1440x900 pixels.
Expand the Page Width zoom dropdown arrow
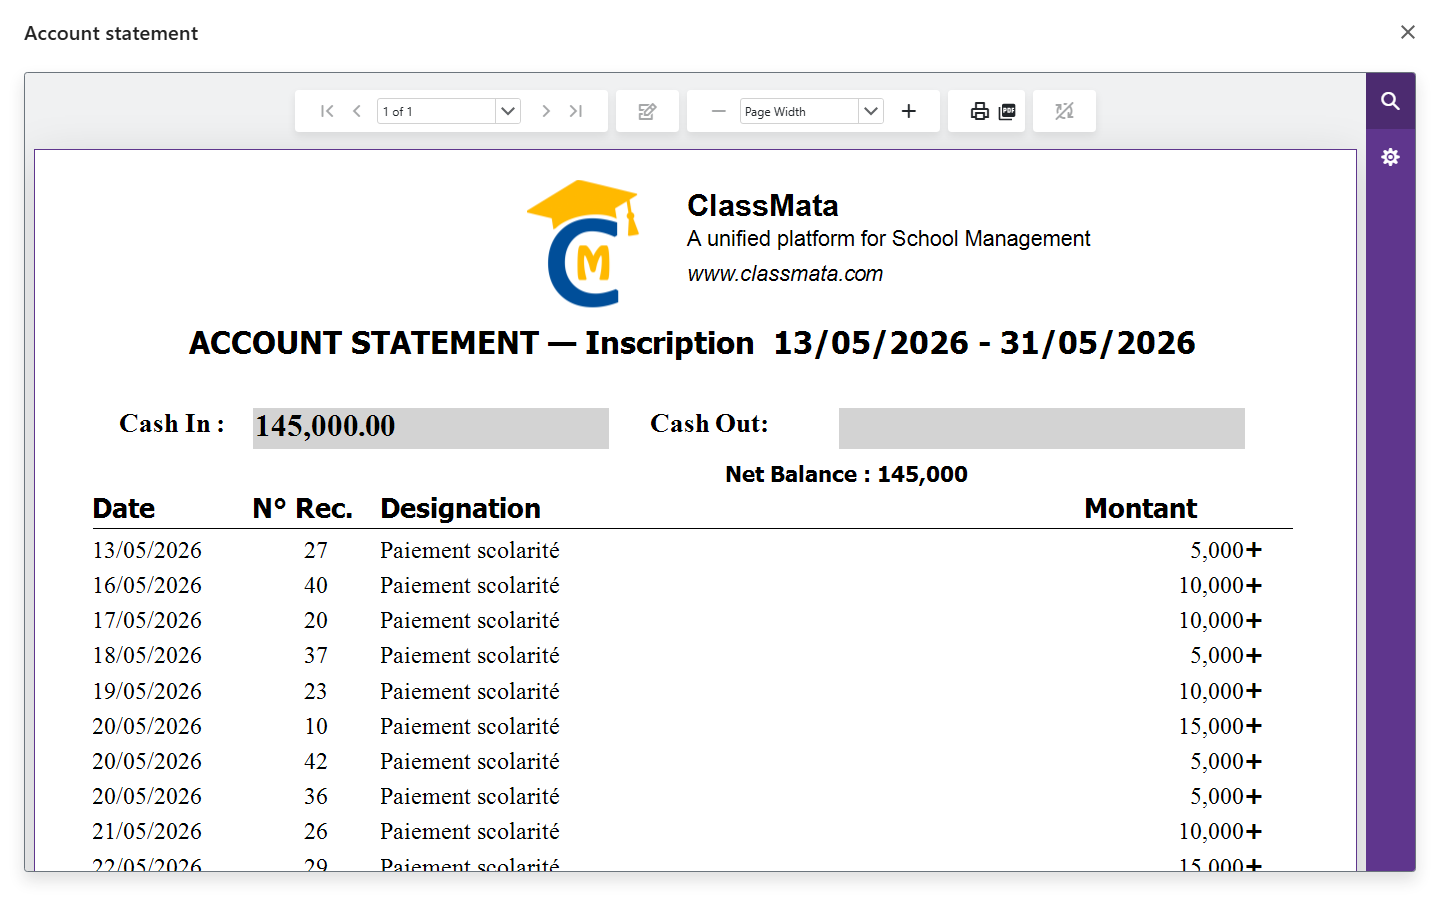871,111
